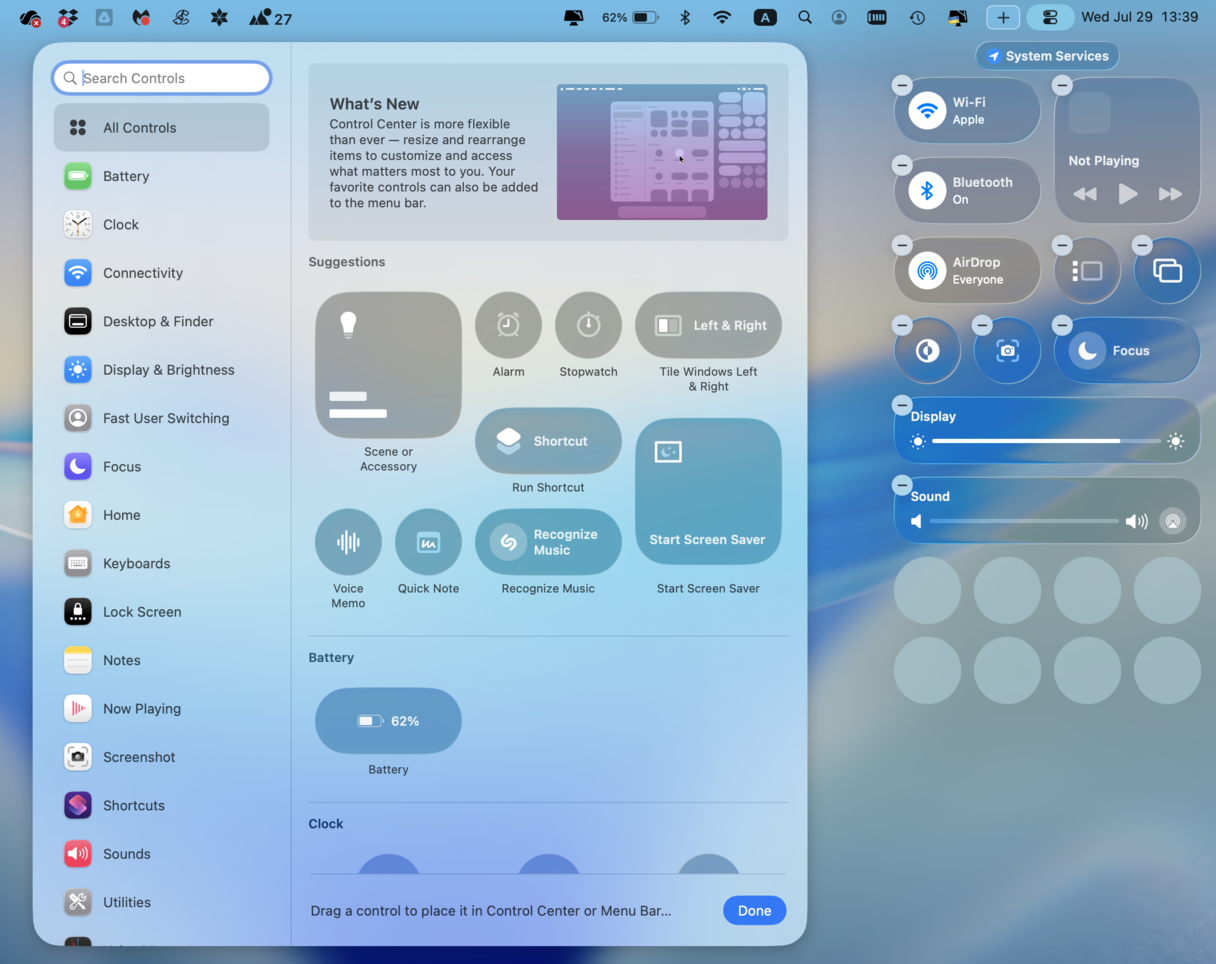
Task: Select the Voice Memo control
Action: [348, 542]
